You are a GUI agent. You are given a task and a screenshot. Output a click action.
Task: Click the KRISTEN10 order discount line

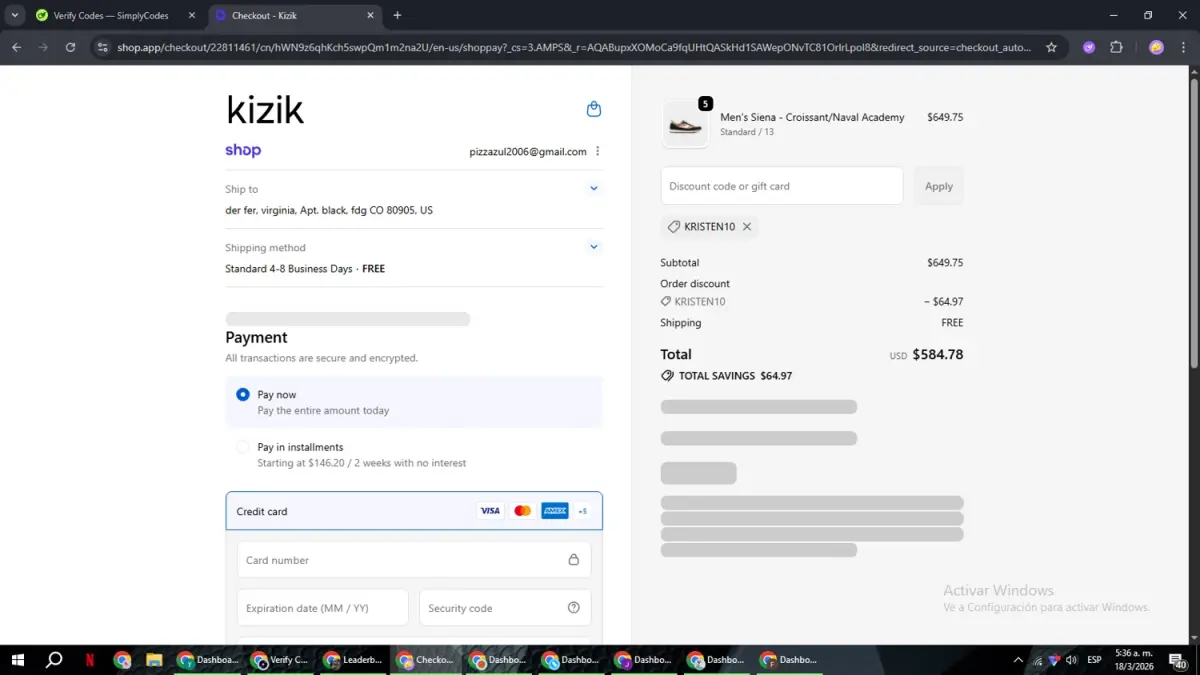[812, 302]
